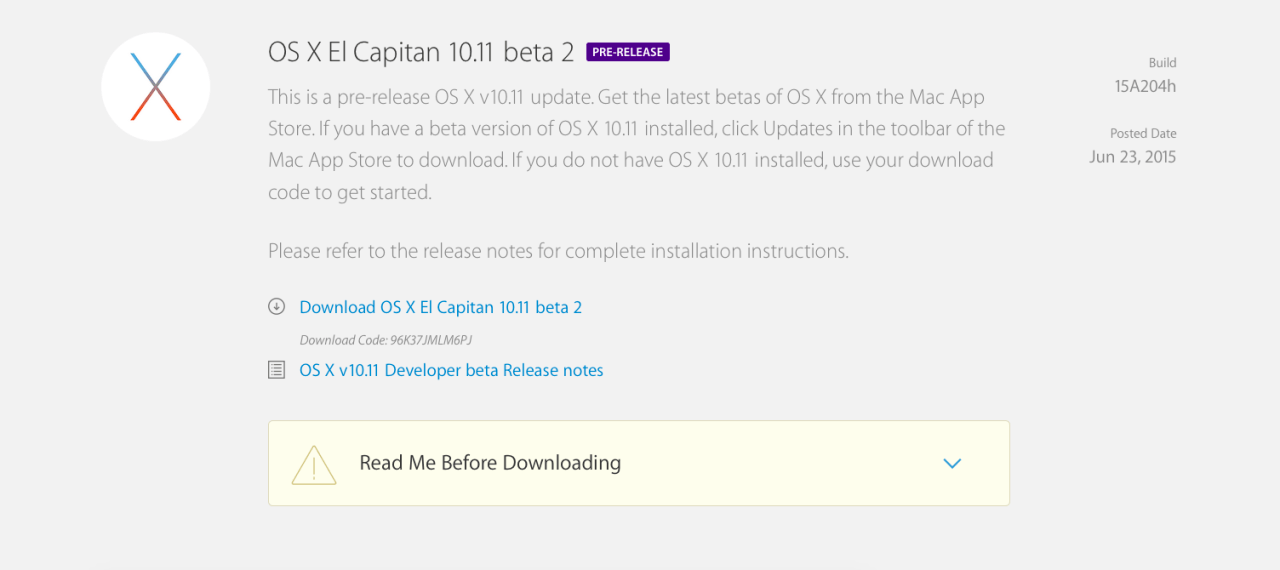Click the OS X El Capitan logo
Image resolution: width=1280 pixels, height=570 pixels.
point(156,87)
